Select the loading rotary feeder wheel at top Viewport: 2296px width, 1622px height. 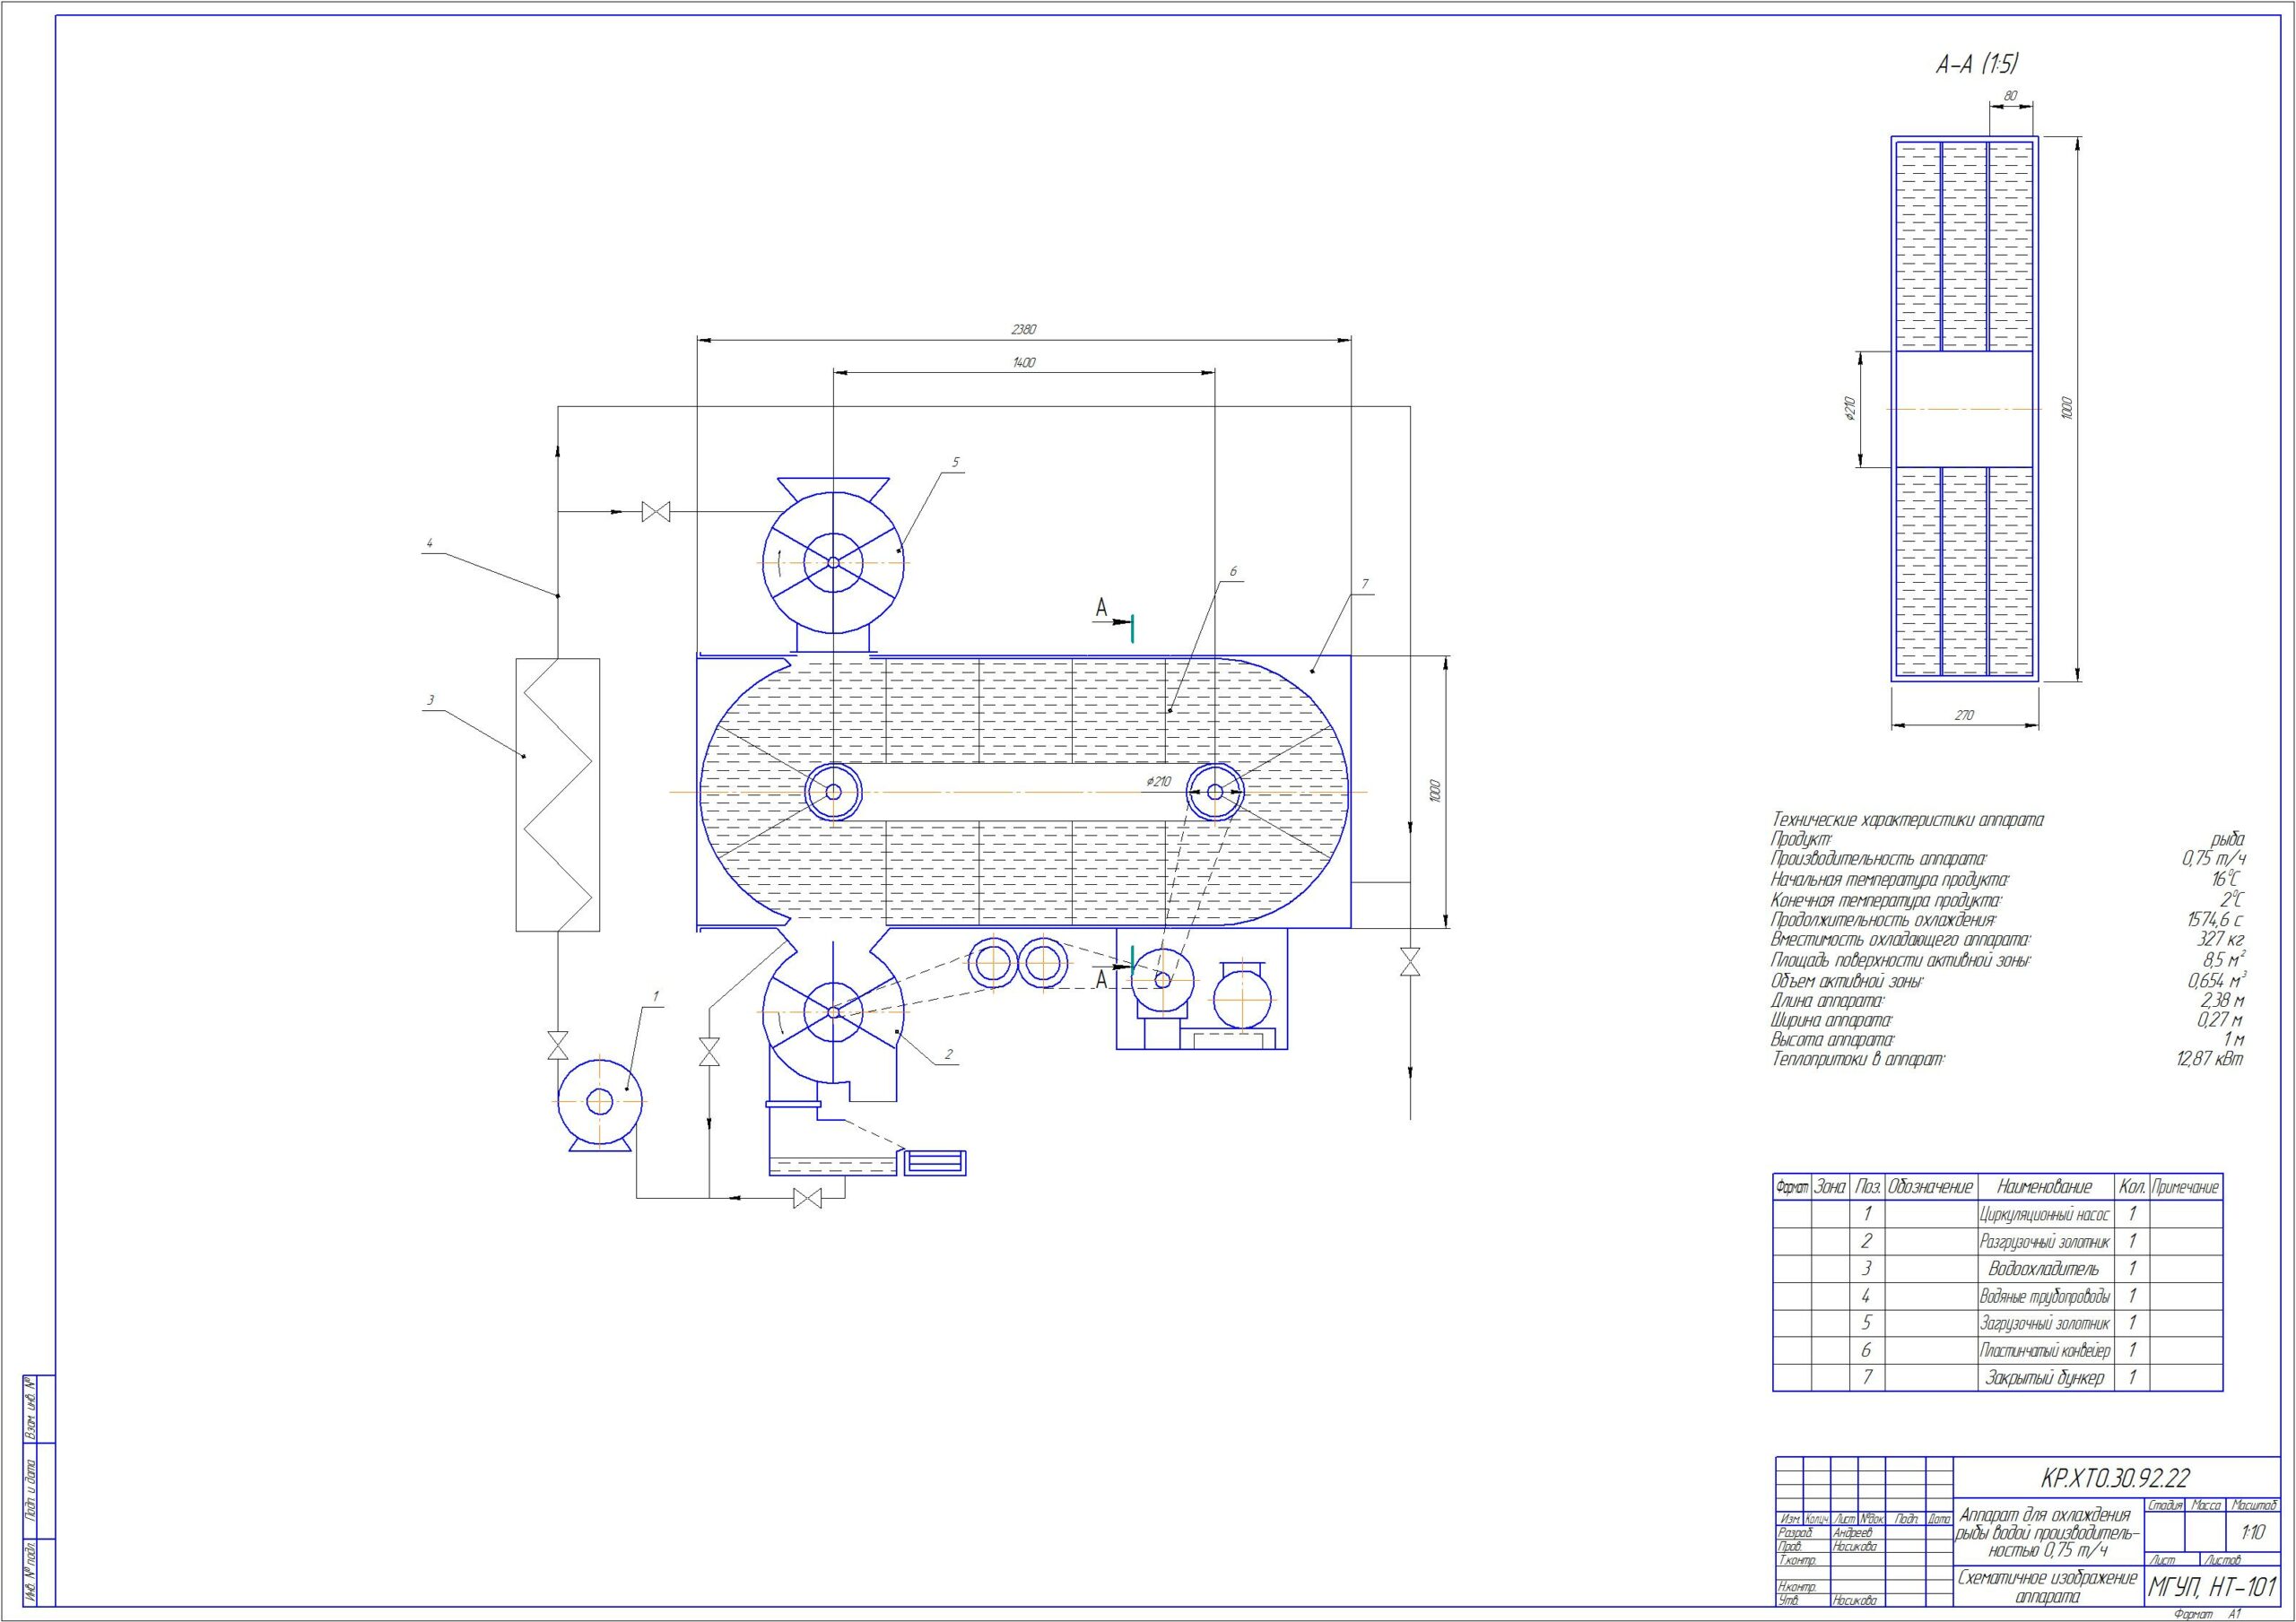(x=833, y=563)
